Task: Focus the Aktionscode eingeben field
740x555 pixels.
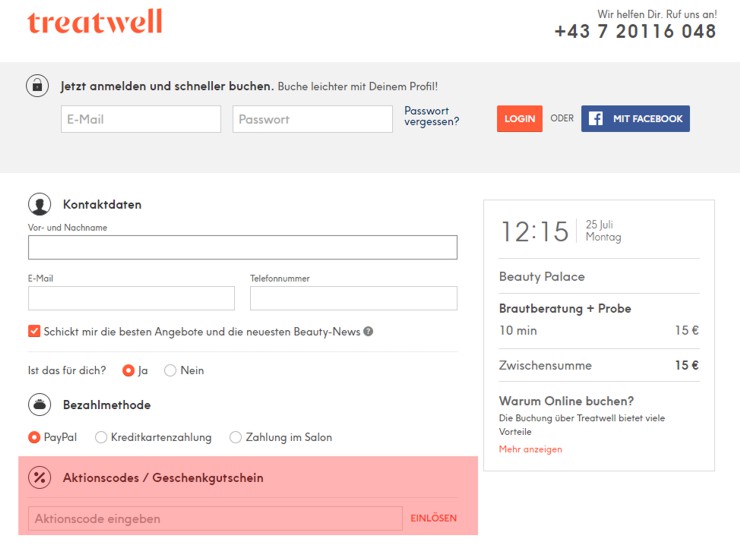Action: tap(215, 518)
